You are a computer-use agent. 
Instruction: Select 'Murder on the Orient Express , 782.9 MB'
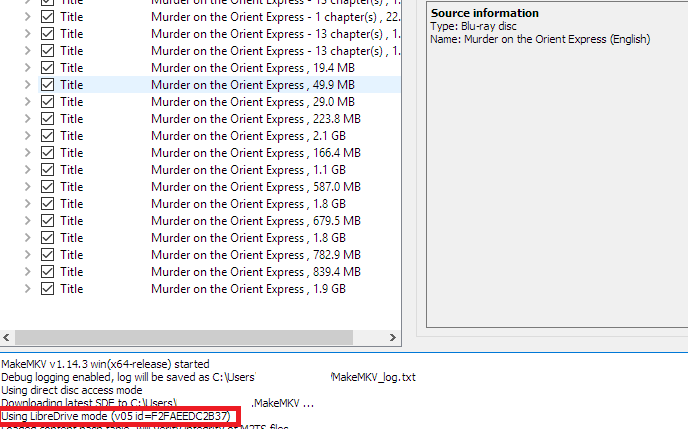(256, 255)
